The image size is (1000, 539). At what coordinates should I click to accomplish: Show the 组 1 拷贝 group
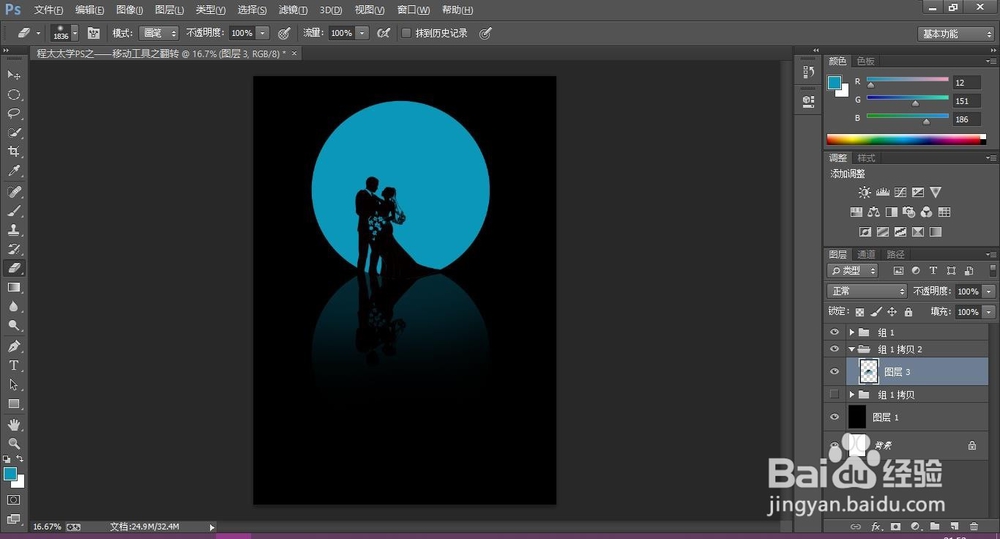point(834,394)
